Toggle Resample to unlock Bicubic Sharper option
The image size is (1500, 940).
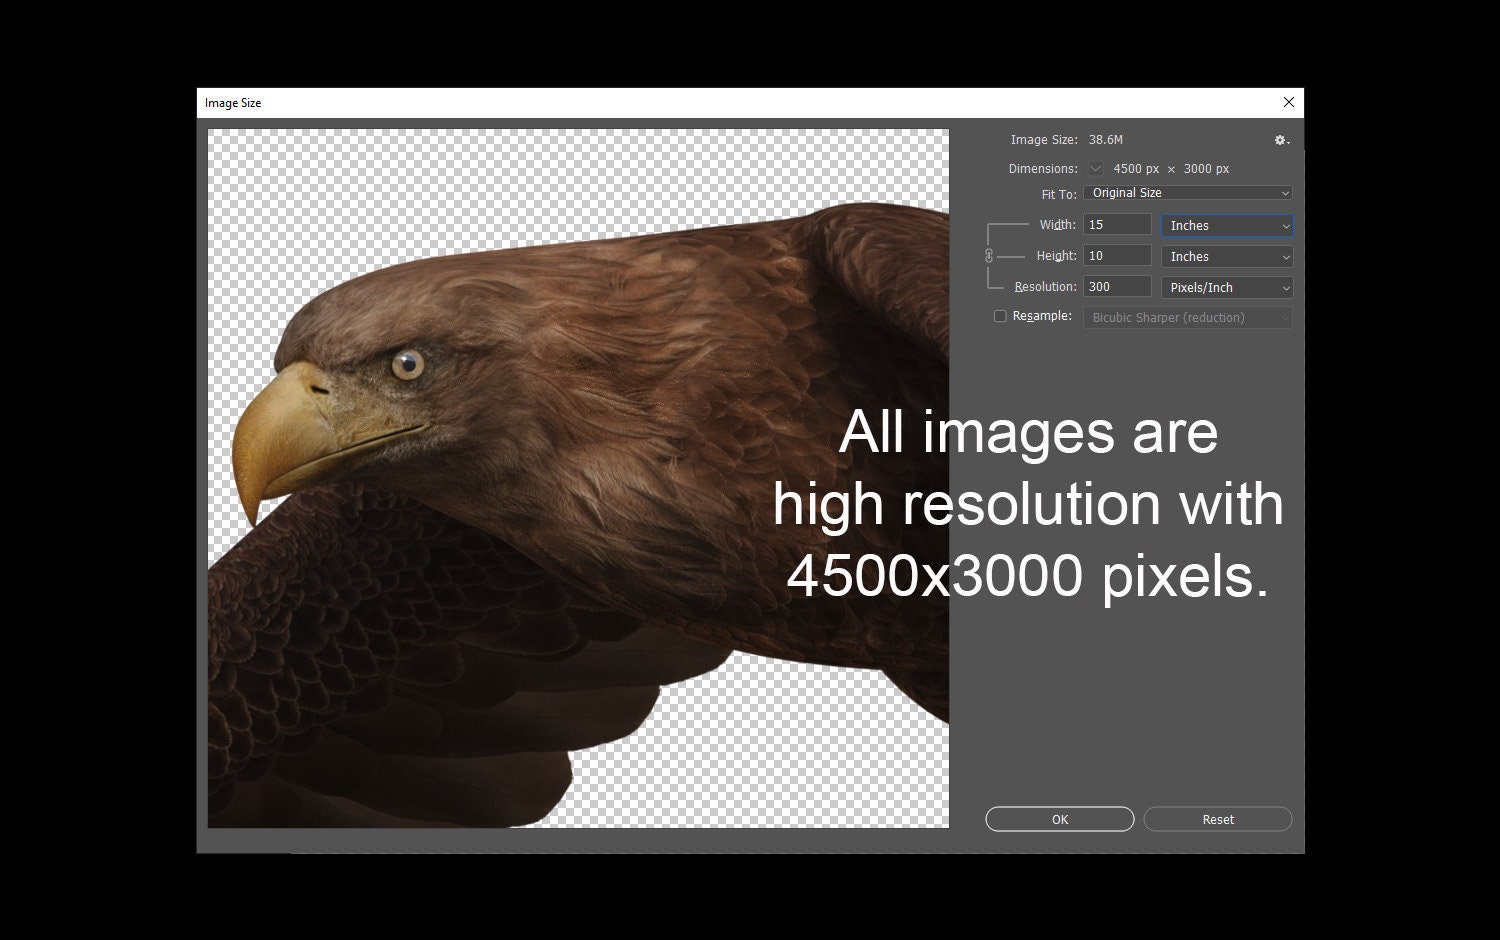coord(1000,316)
